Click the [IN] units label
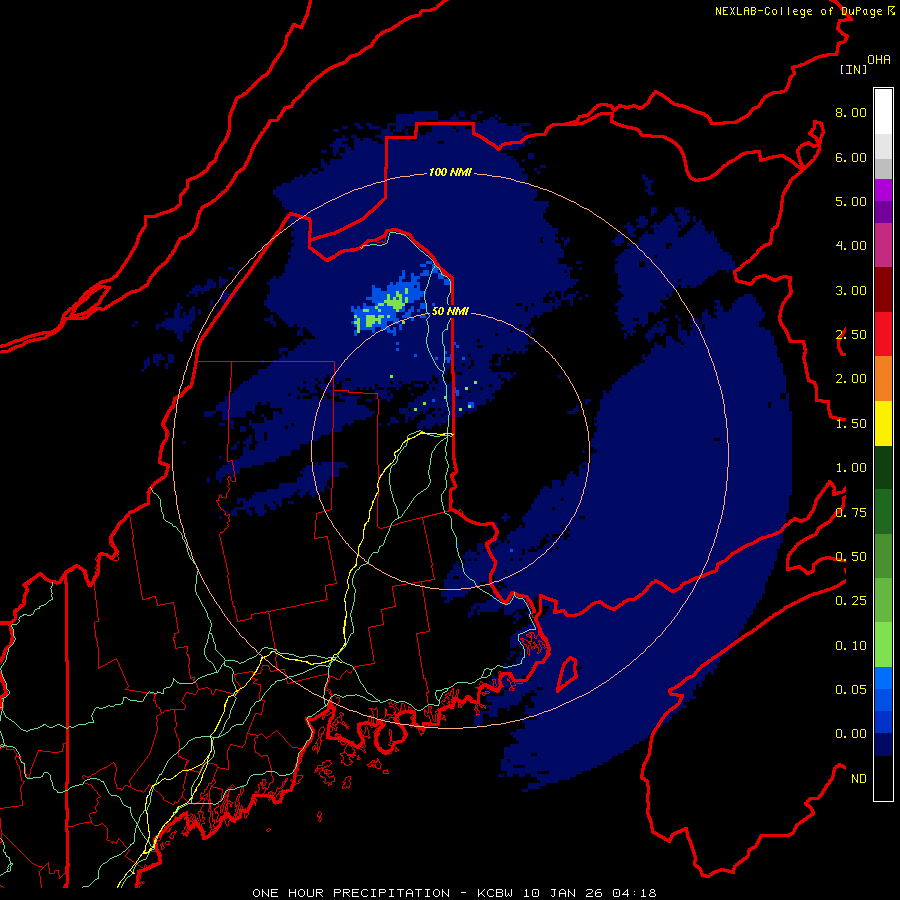The width and height of the screenshot is (900, 900). tap(853, 69)
